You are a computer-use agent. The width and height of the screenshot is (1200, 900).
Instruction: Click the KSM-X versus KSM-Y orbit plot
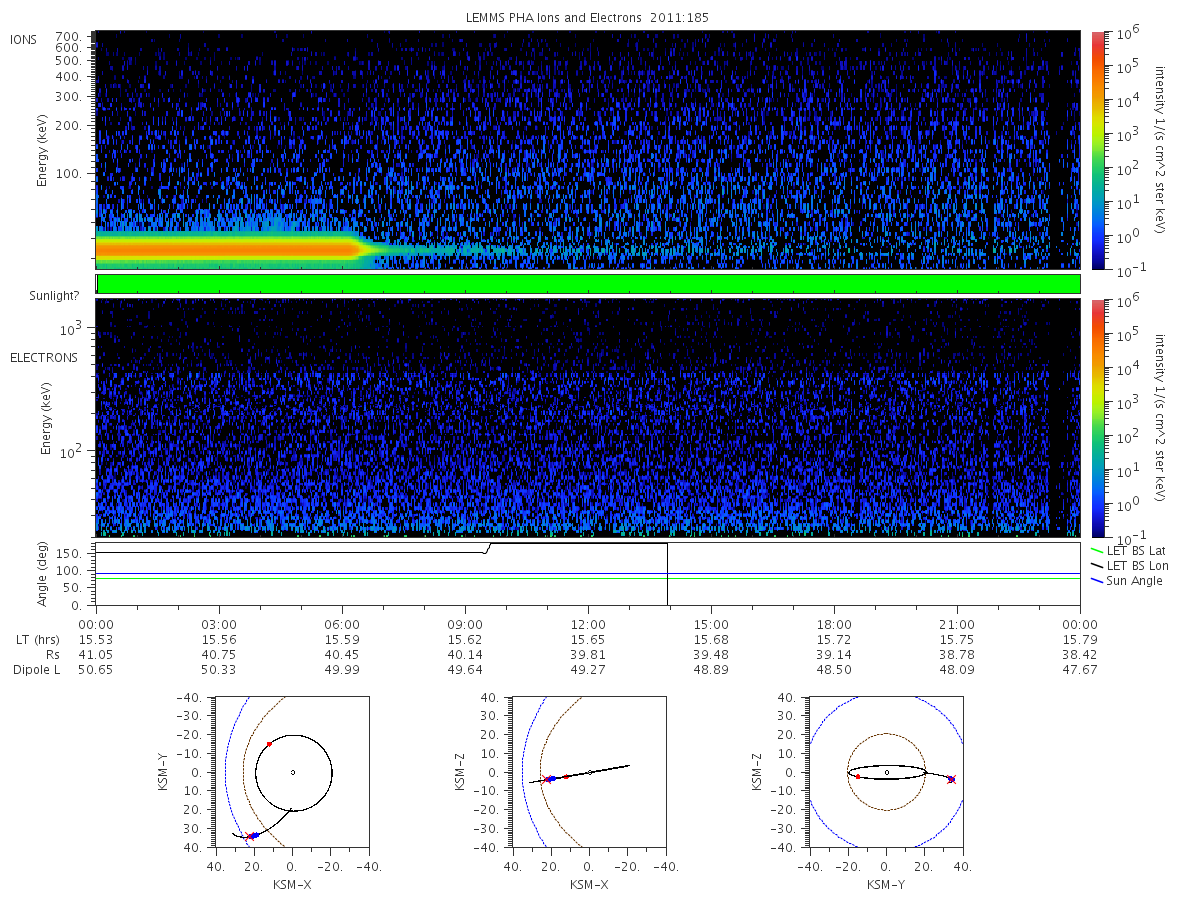[x=290, y=772]
